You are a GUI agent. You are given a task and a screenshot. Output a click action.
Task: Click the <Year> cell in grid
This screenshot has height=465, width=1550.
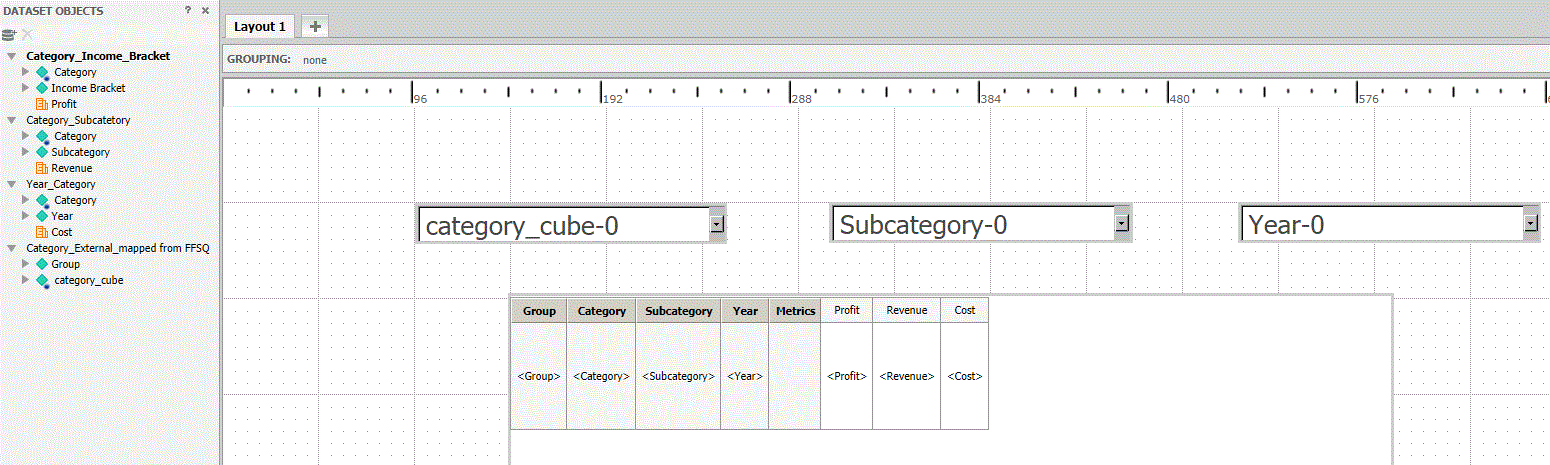tap(745, 376)
